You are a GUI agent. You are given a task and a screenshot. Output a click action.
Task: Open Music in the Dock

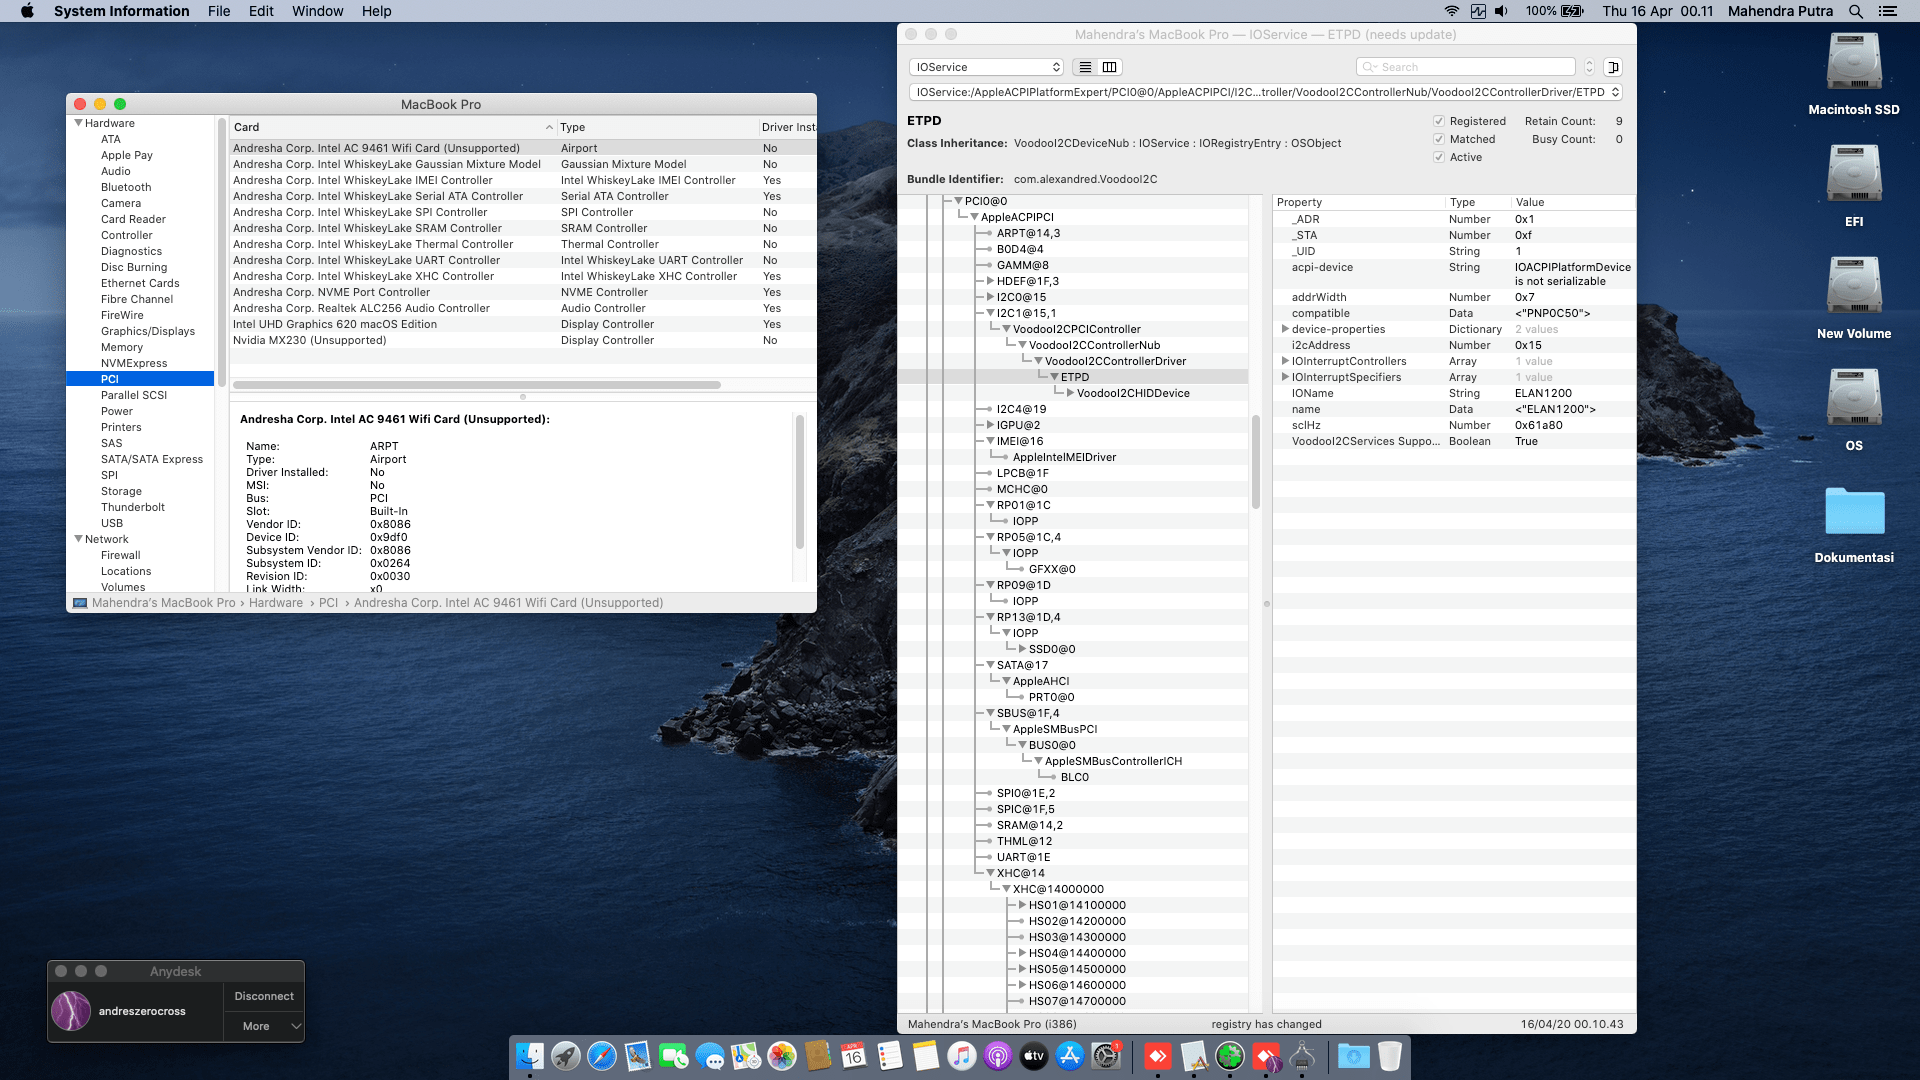962,1056
